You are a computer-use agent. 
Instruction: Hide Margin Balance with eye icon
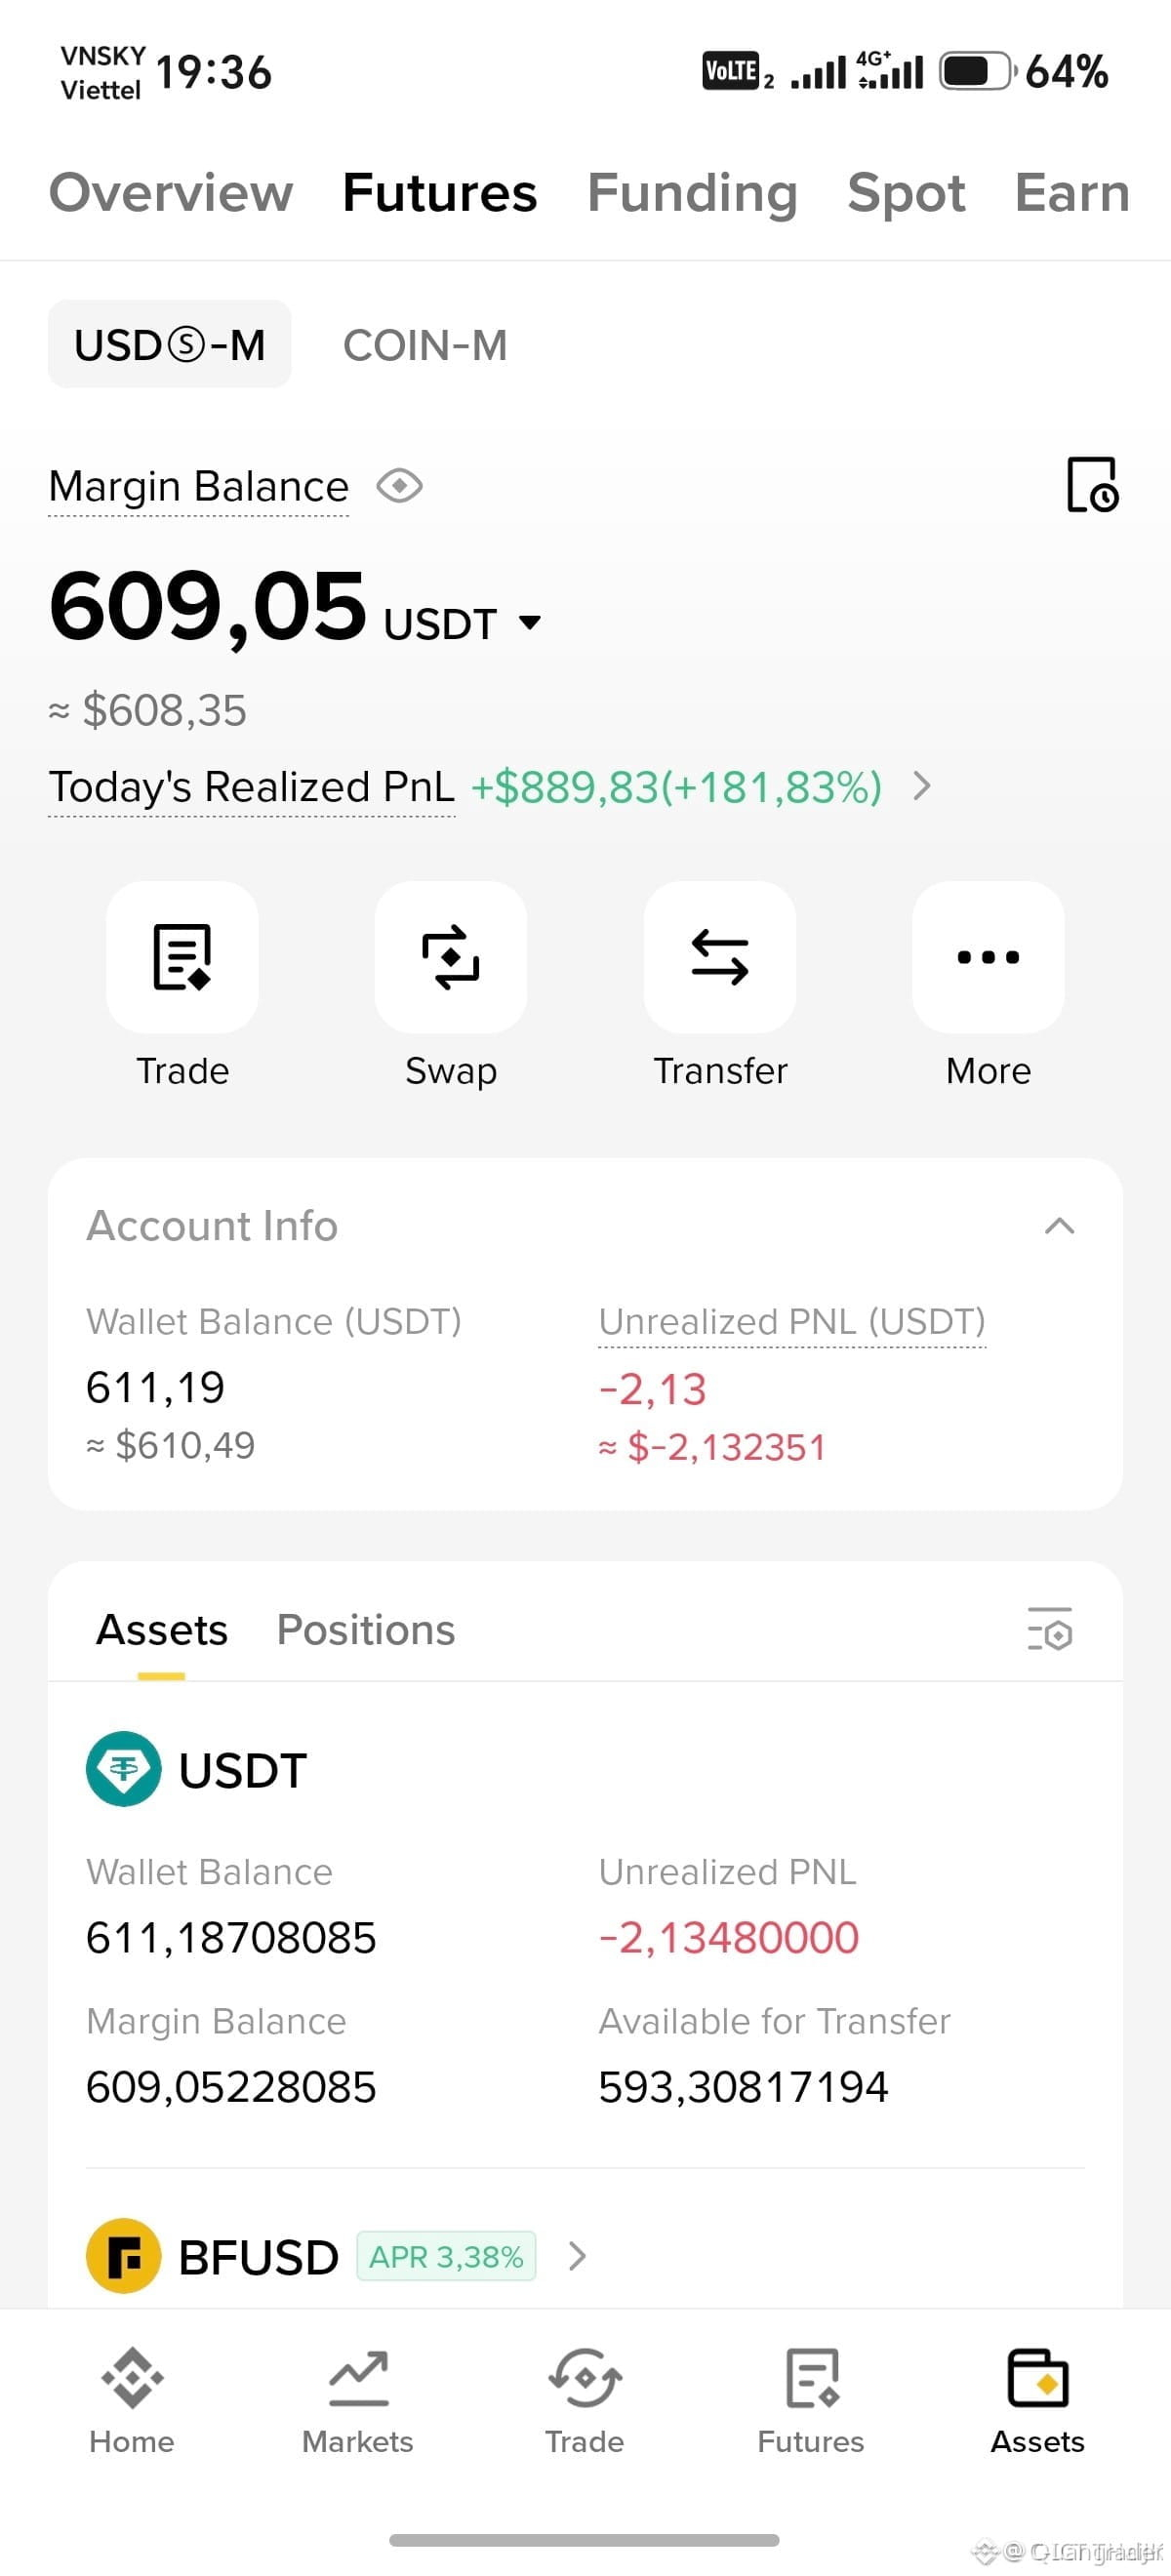tap(400, 487)
